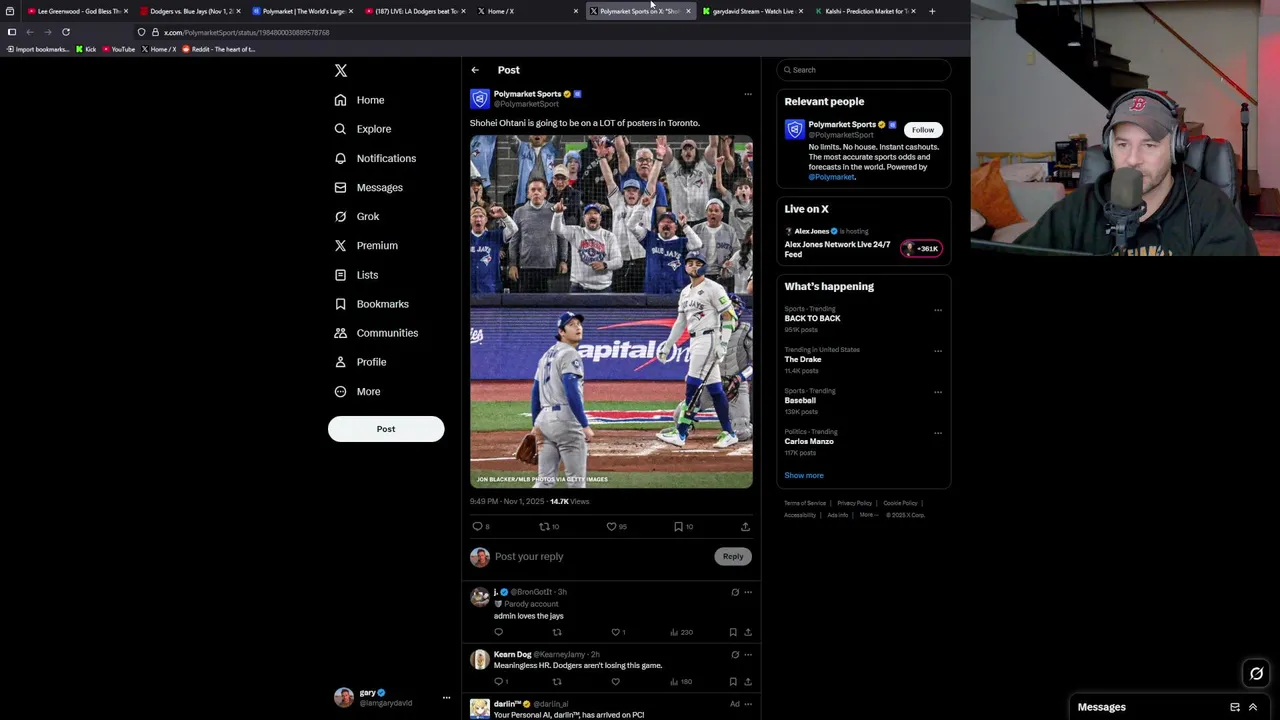The image size is (1280, 720).
Task: Open account switcher dots next to gary
Action: pyautogui.click(x=446, y=698)
